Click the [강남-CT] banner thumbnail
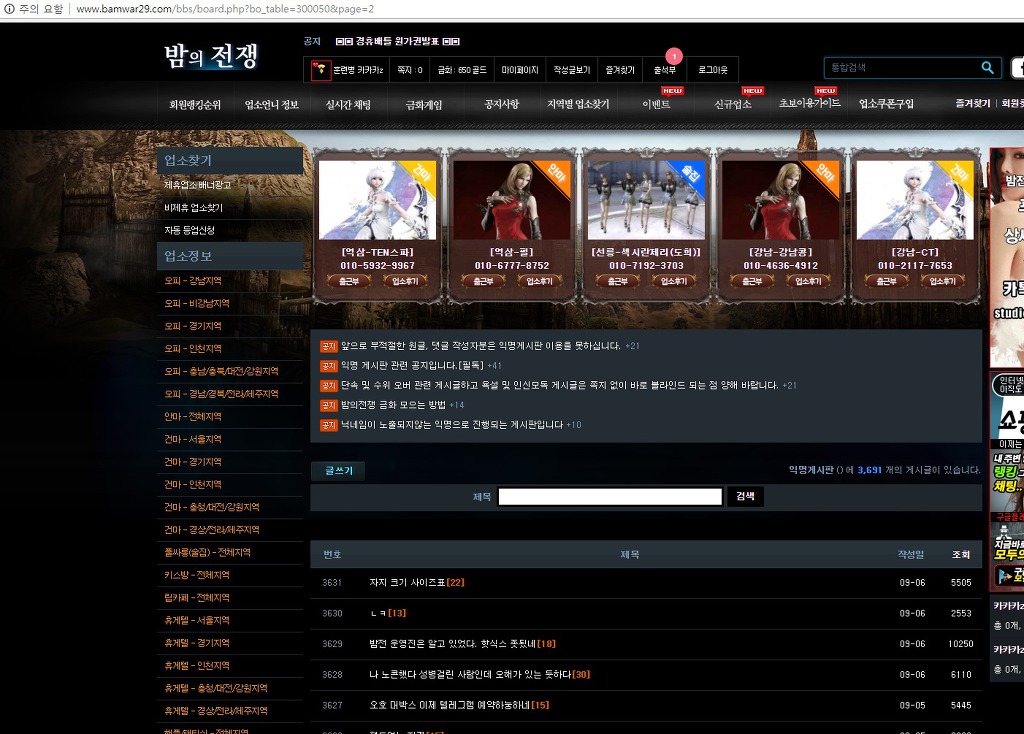1024x734 pixels. [x=915, y=200]
